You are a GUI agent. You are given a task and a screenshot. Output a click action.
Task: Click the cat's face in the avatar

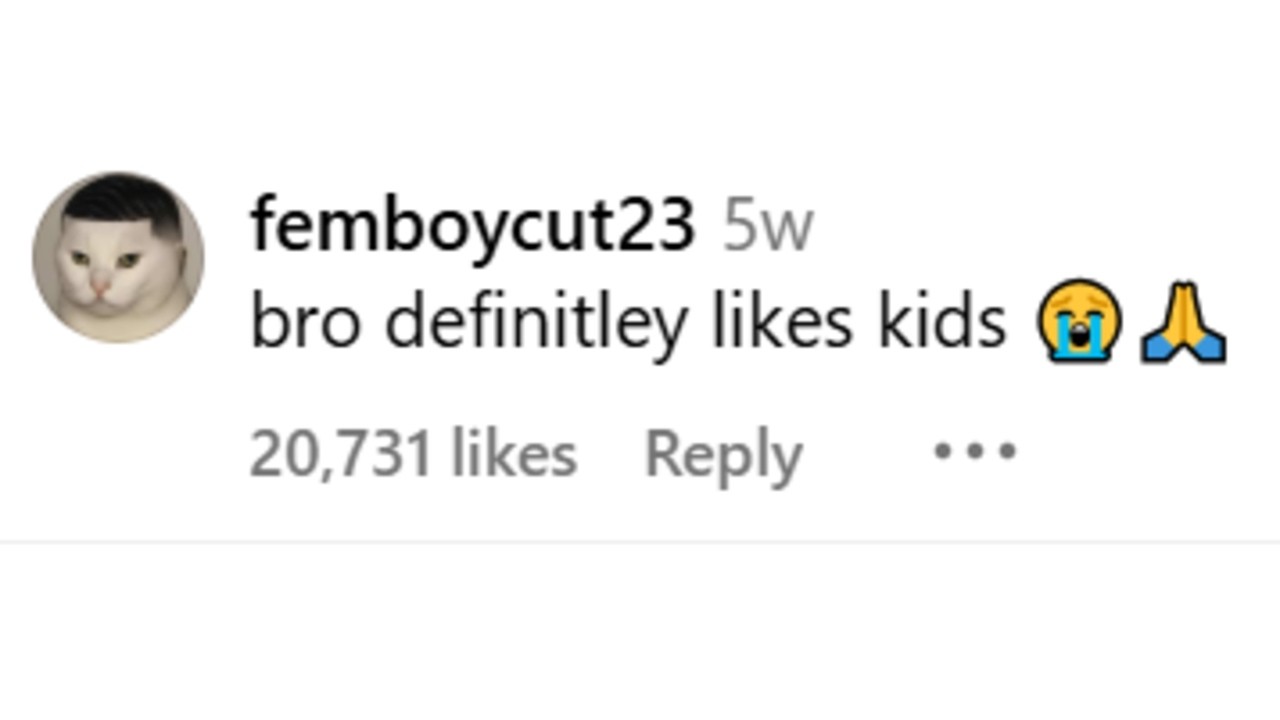coord(105,270)
